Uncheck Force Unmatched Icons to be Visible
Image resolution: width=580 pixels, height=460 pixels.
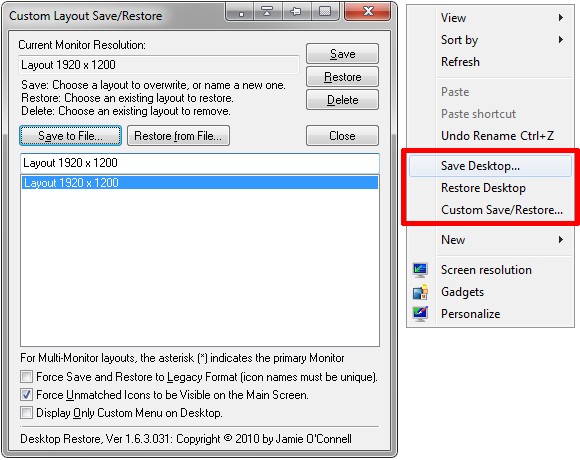(x=26, y=395)
